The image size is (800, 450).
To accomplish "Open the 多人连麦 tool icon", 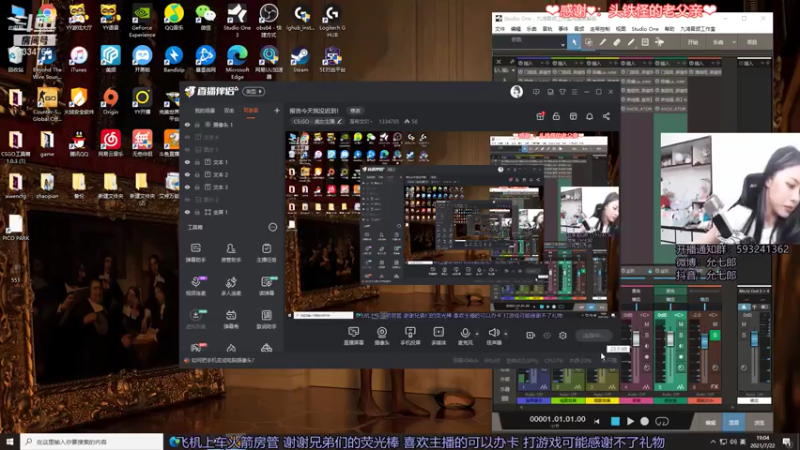I will point(231,286).
